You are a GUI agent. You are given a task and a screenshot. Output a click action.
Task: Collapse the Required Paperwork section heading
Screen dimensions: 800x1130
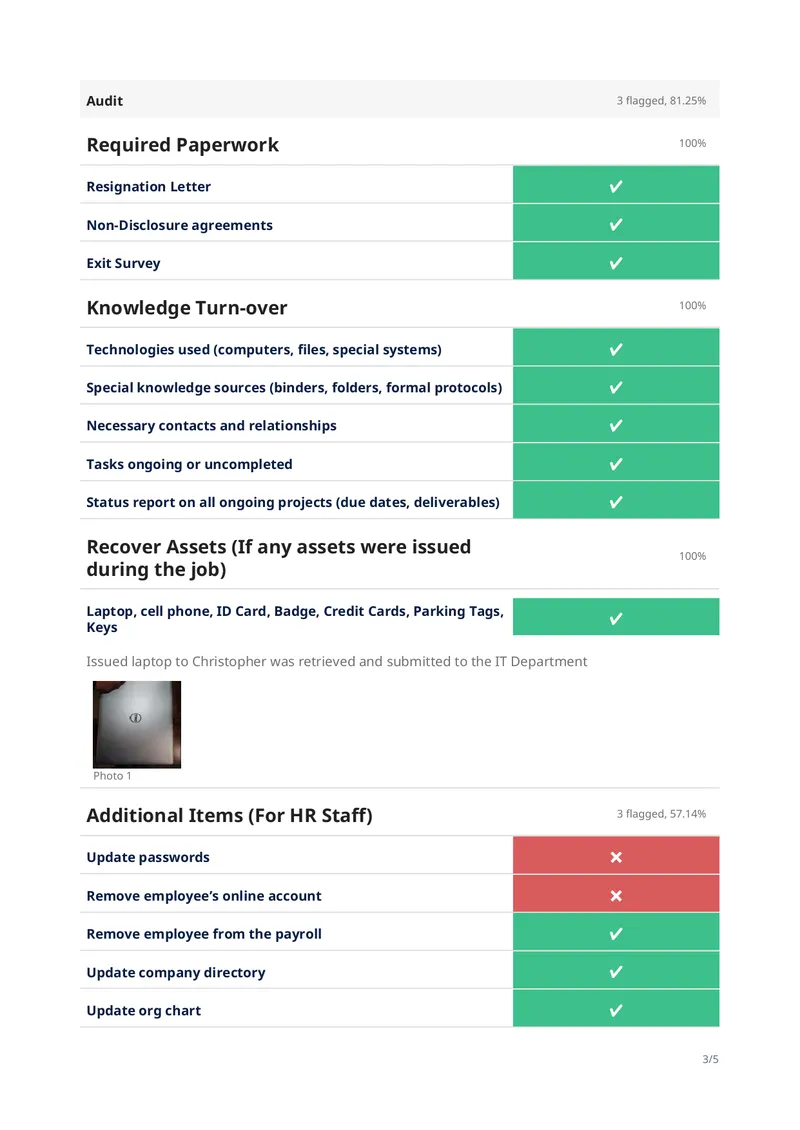coord(182,145)
